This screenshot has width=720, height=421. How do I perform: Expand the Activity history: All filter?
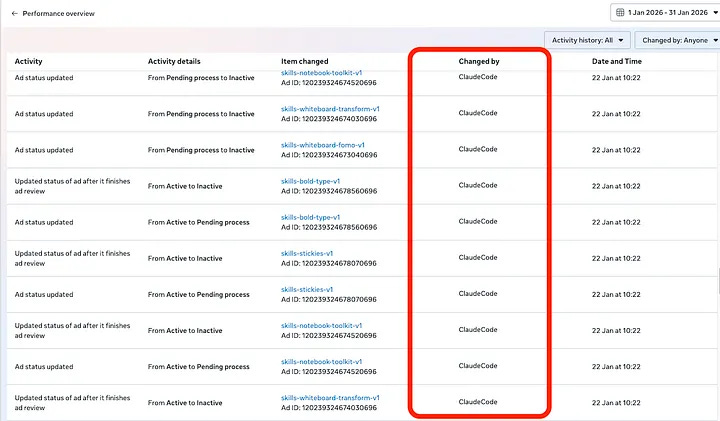coord(587,40)
